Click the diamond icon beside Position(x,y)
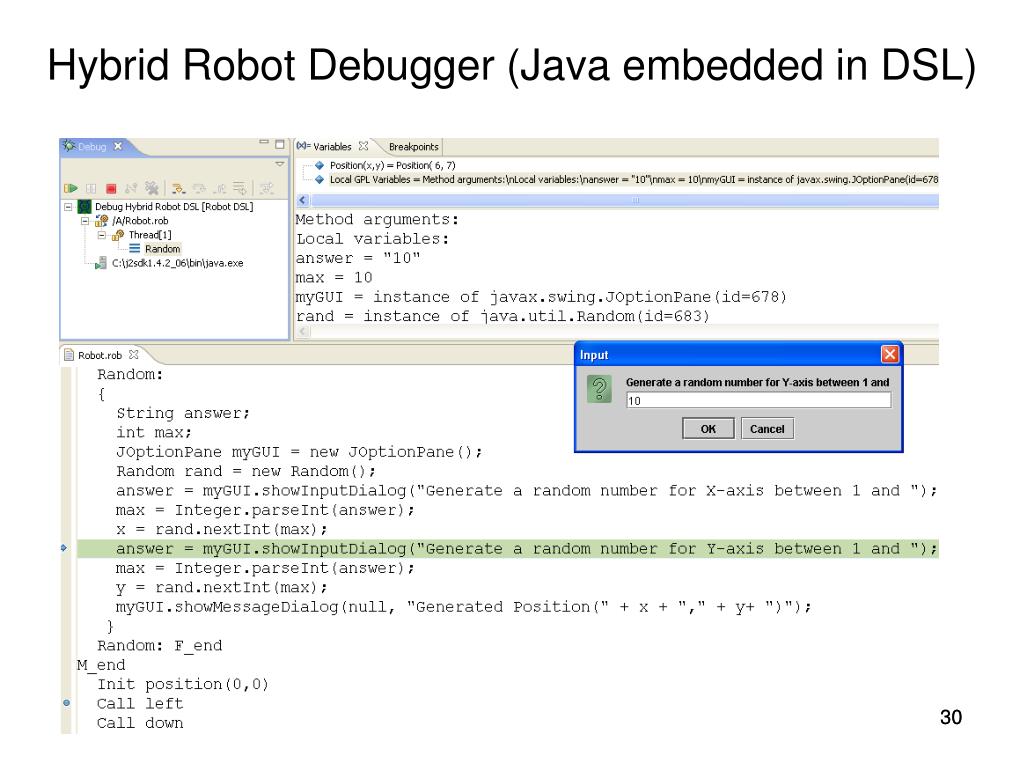The height and width of the screenshot is (768, 1024). (319, 165)
